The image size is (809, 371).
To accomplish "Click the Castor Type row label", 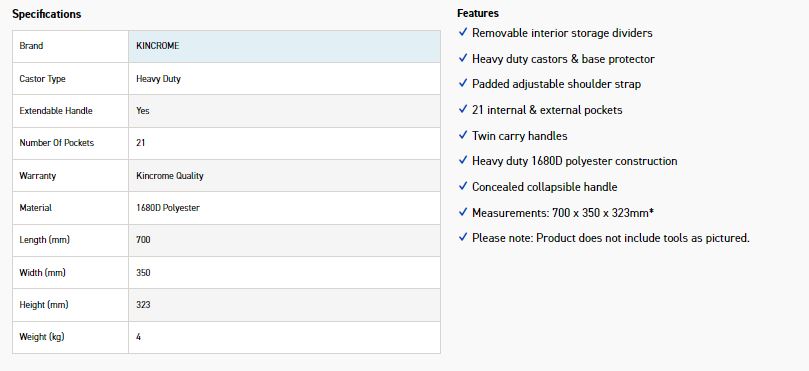I will pyautogui.click(x=42, y=79).
